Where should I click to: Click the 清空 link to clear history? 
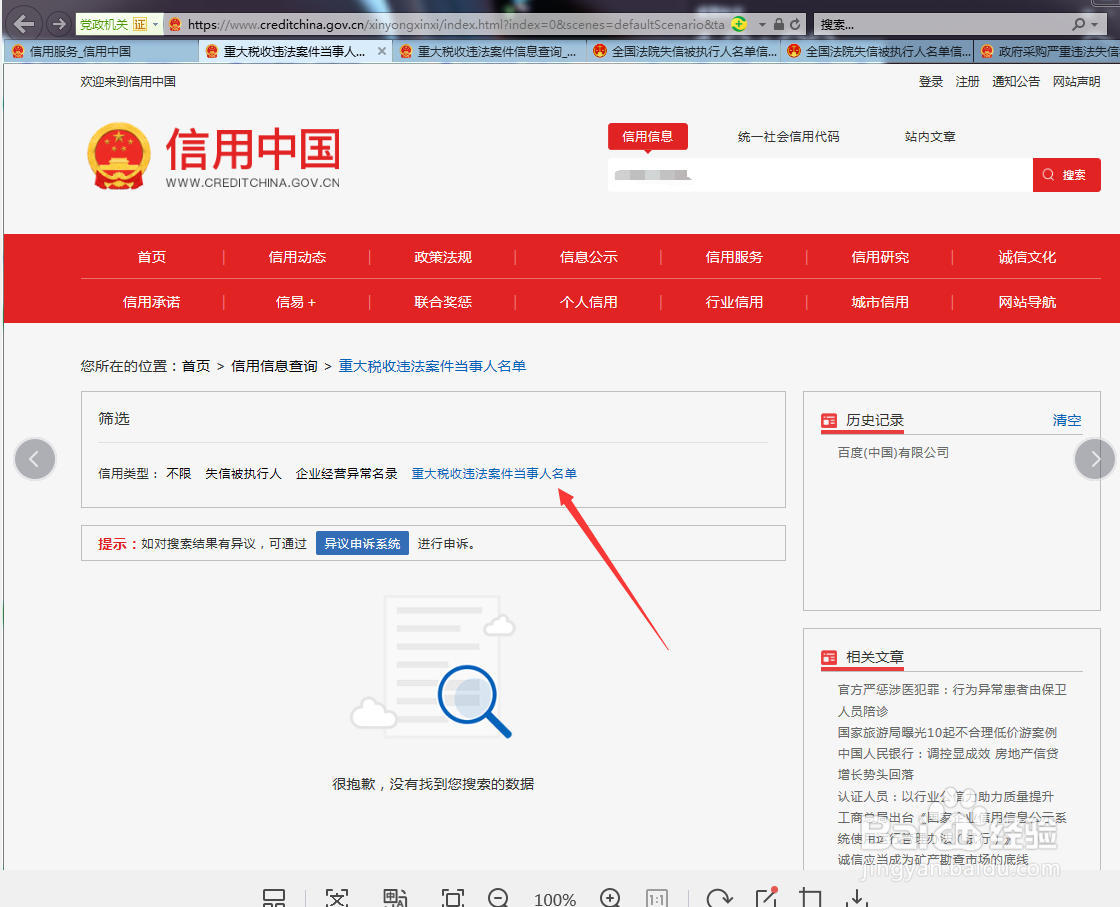coord(1066,421)
